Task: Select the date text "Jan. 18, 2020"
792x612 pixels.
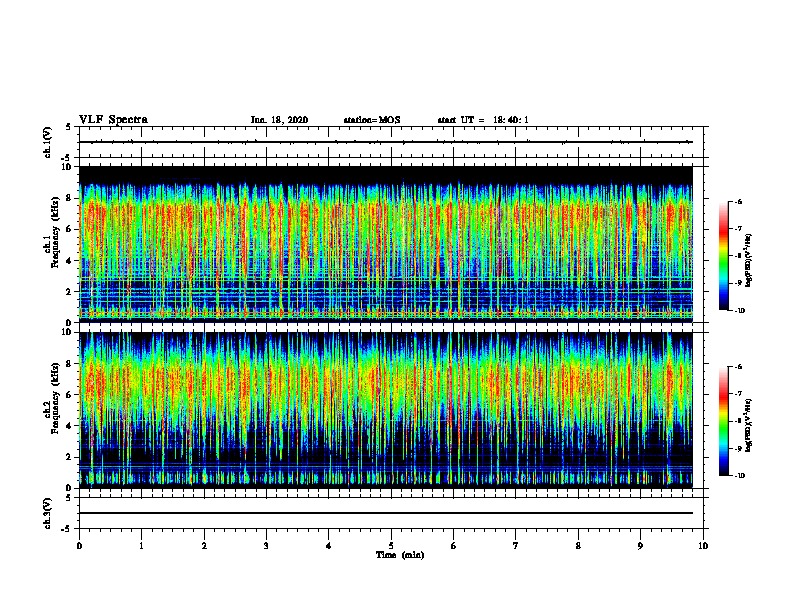Action: point(279,120)
